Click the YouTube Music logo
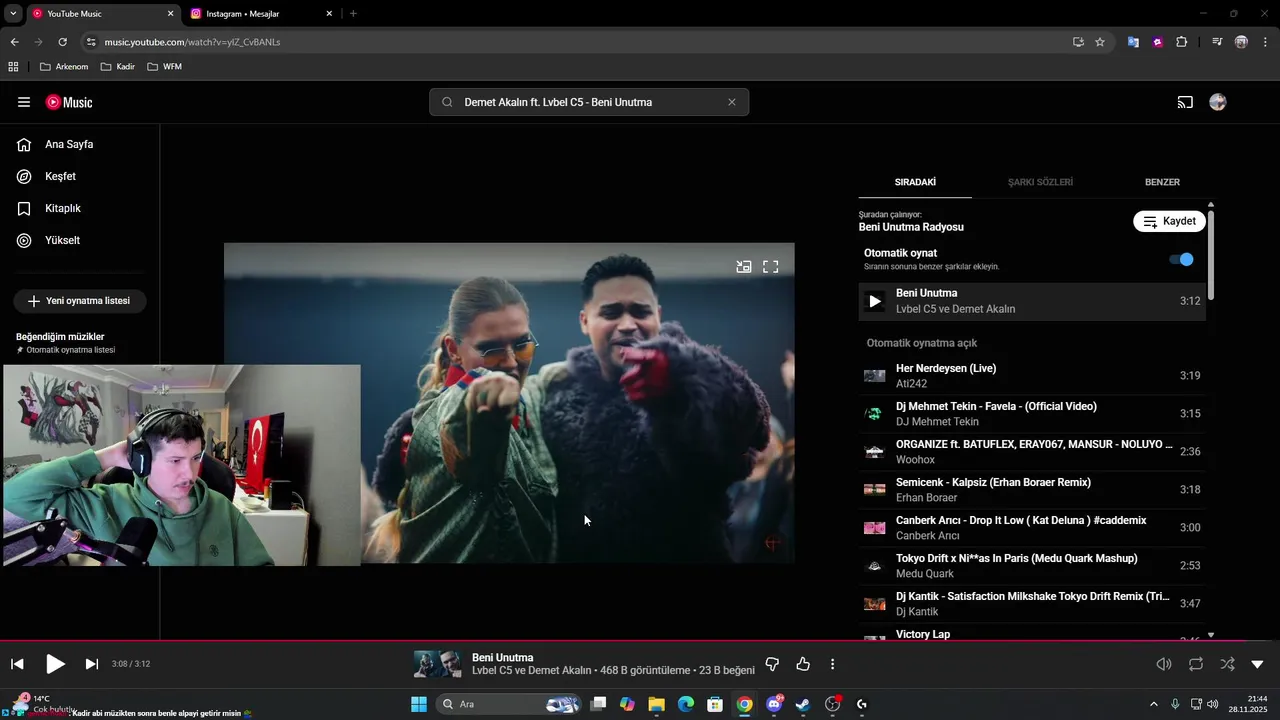 click(x=69, y=102)
